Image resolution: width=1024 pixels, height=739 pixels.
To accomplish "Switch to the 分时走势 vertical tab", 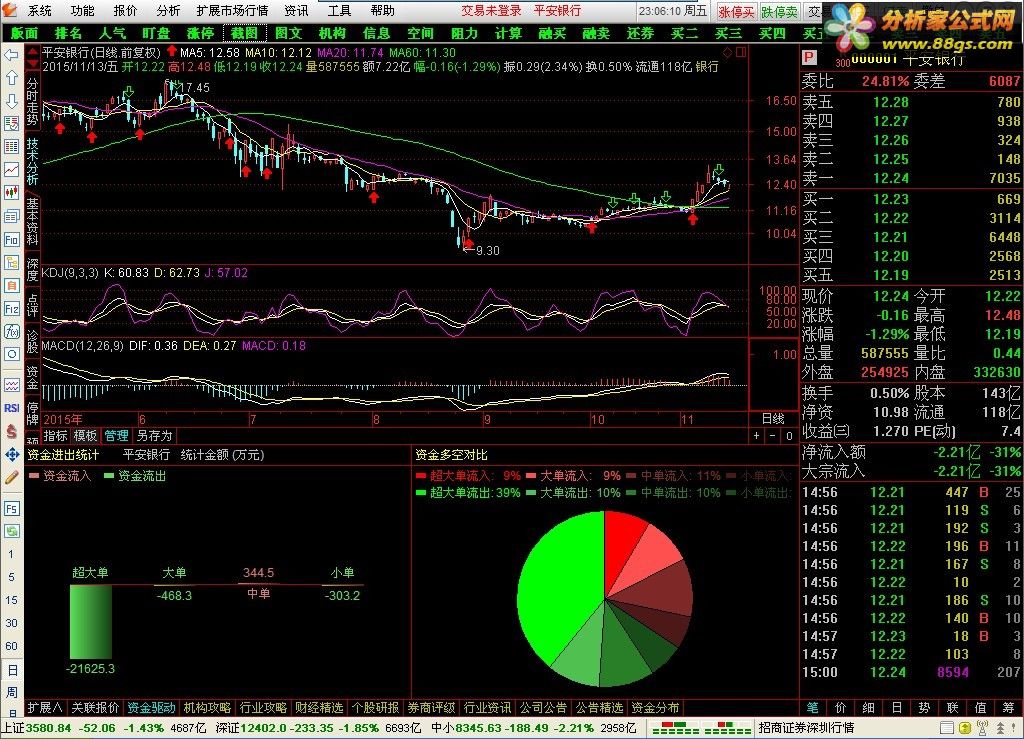I will (x=33, y=102).
